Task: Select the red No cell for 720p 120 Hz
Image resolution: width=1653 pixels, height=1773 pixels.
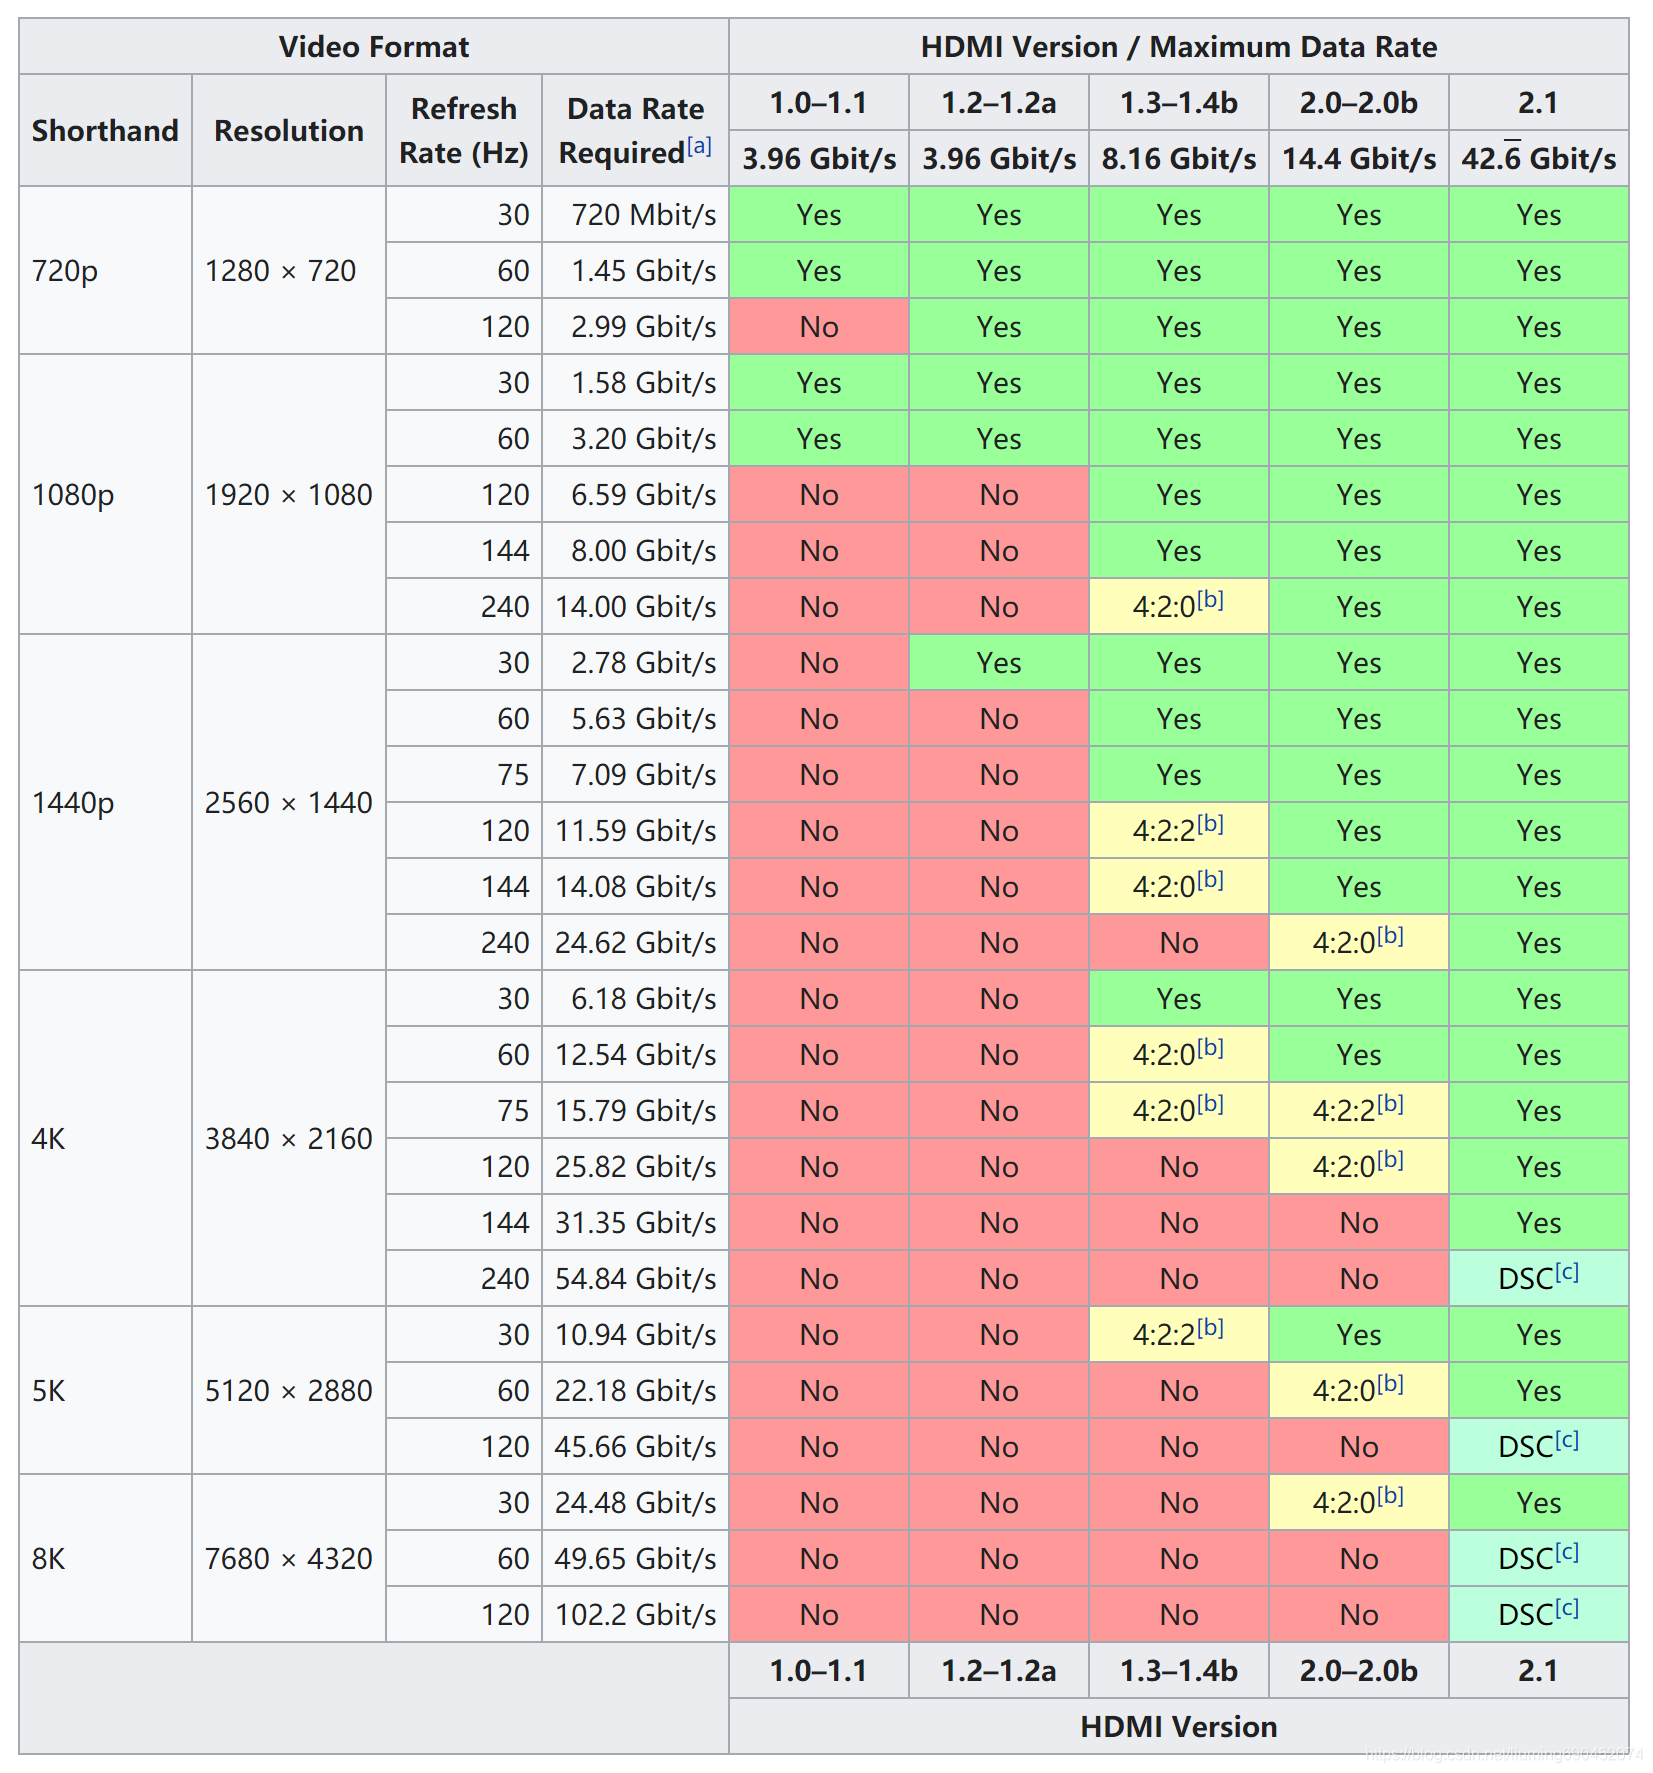Action: click(819, 326)
